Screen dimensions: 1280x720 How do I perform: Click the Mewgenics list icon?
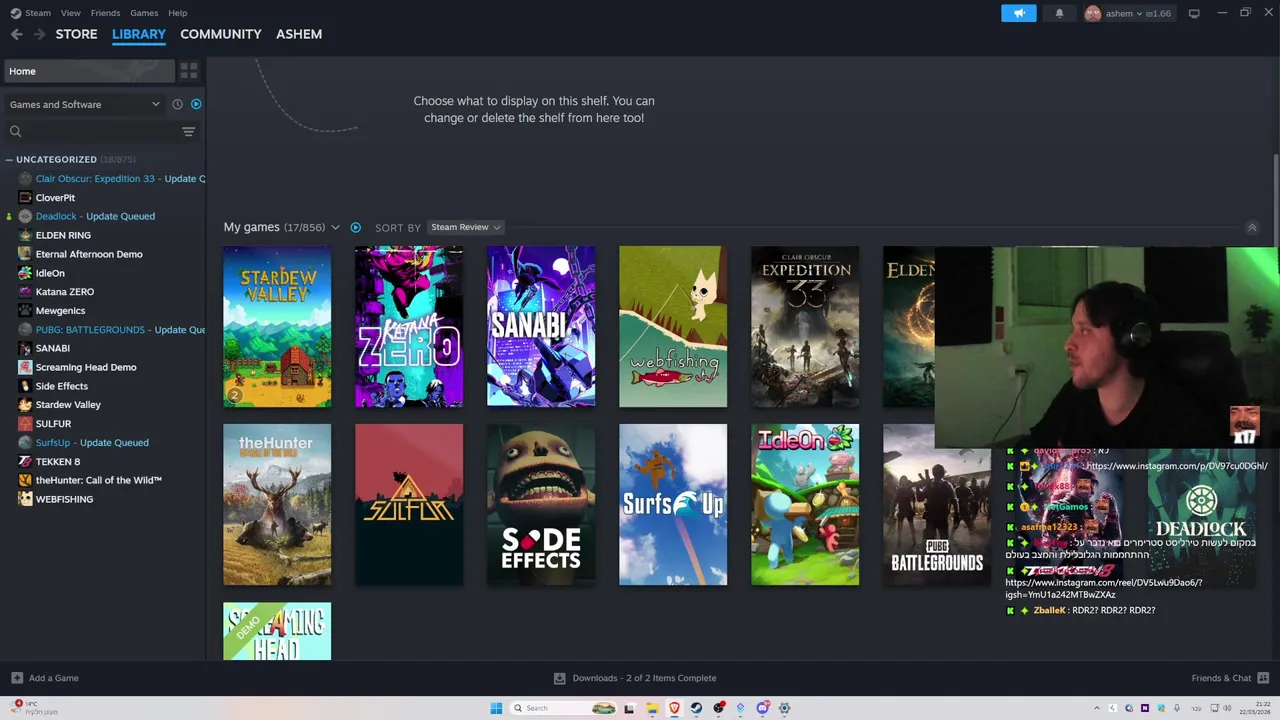point(25,310)
